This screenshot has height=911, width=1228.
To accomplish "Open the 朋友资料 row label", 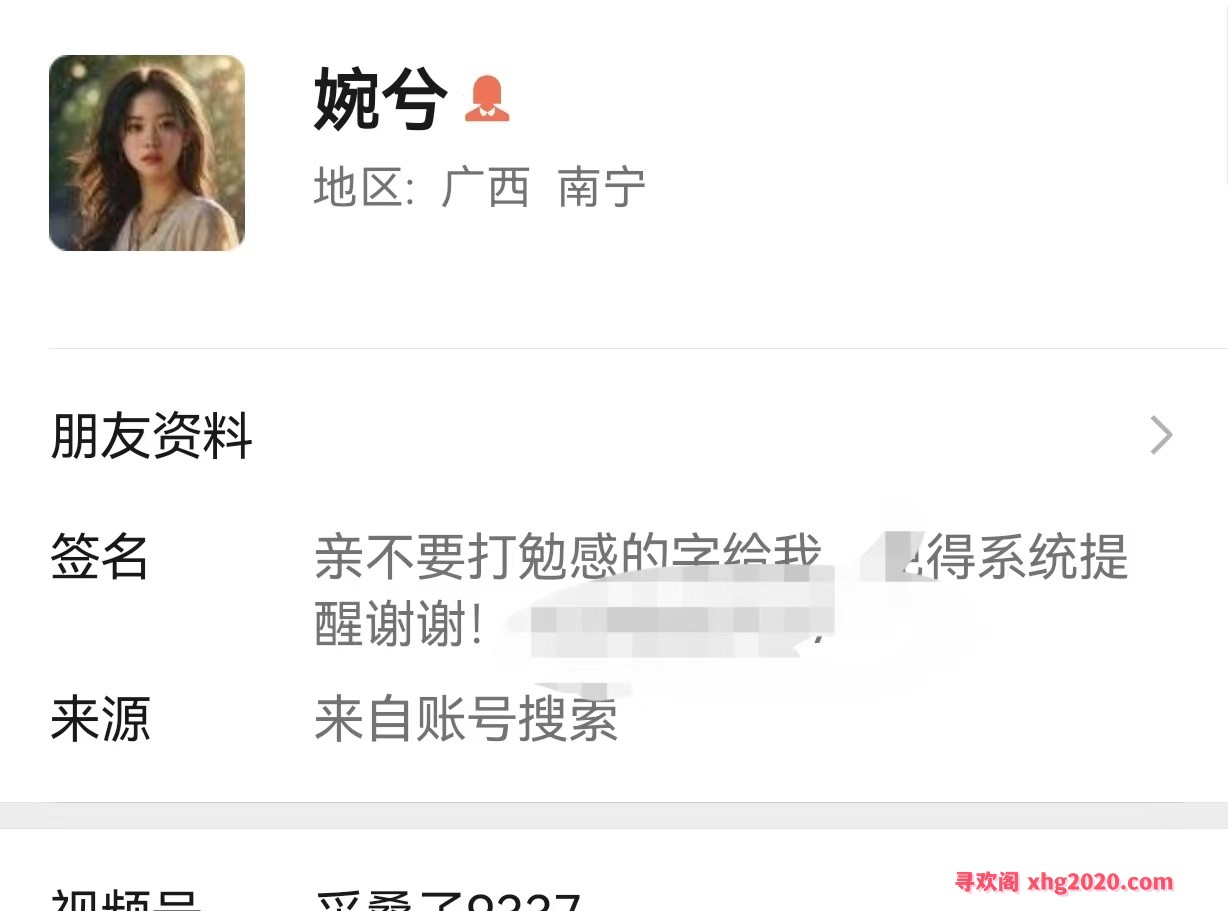I will [151, 436].
